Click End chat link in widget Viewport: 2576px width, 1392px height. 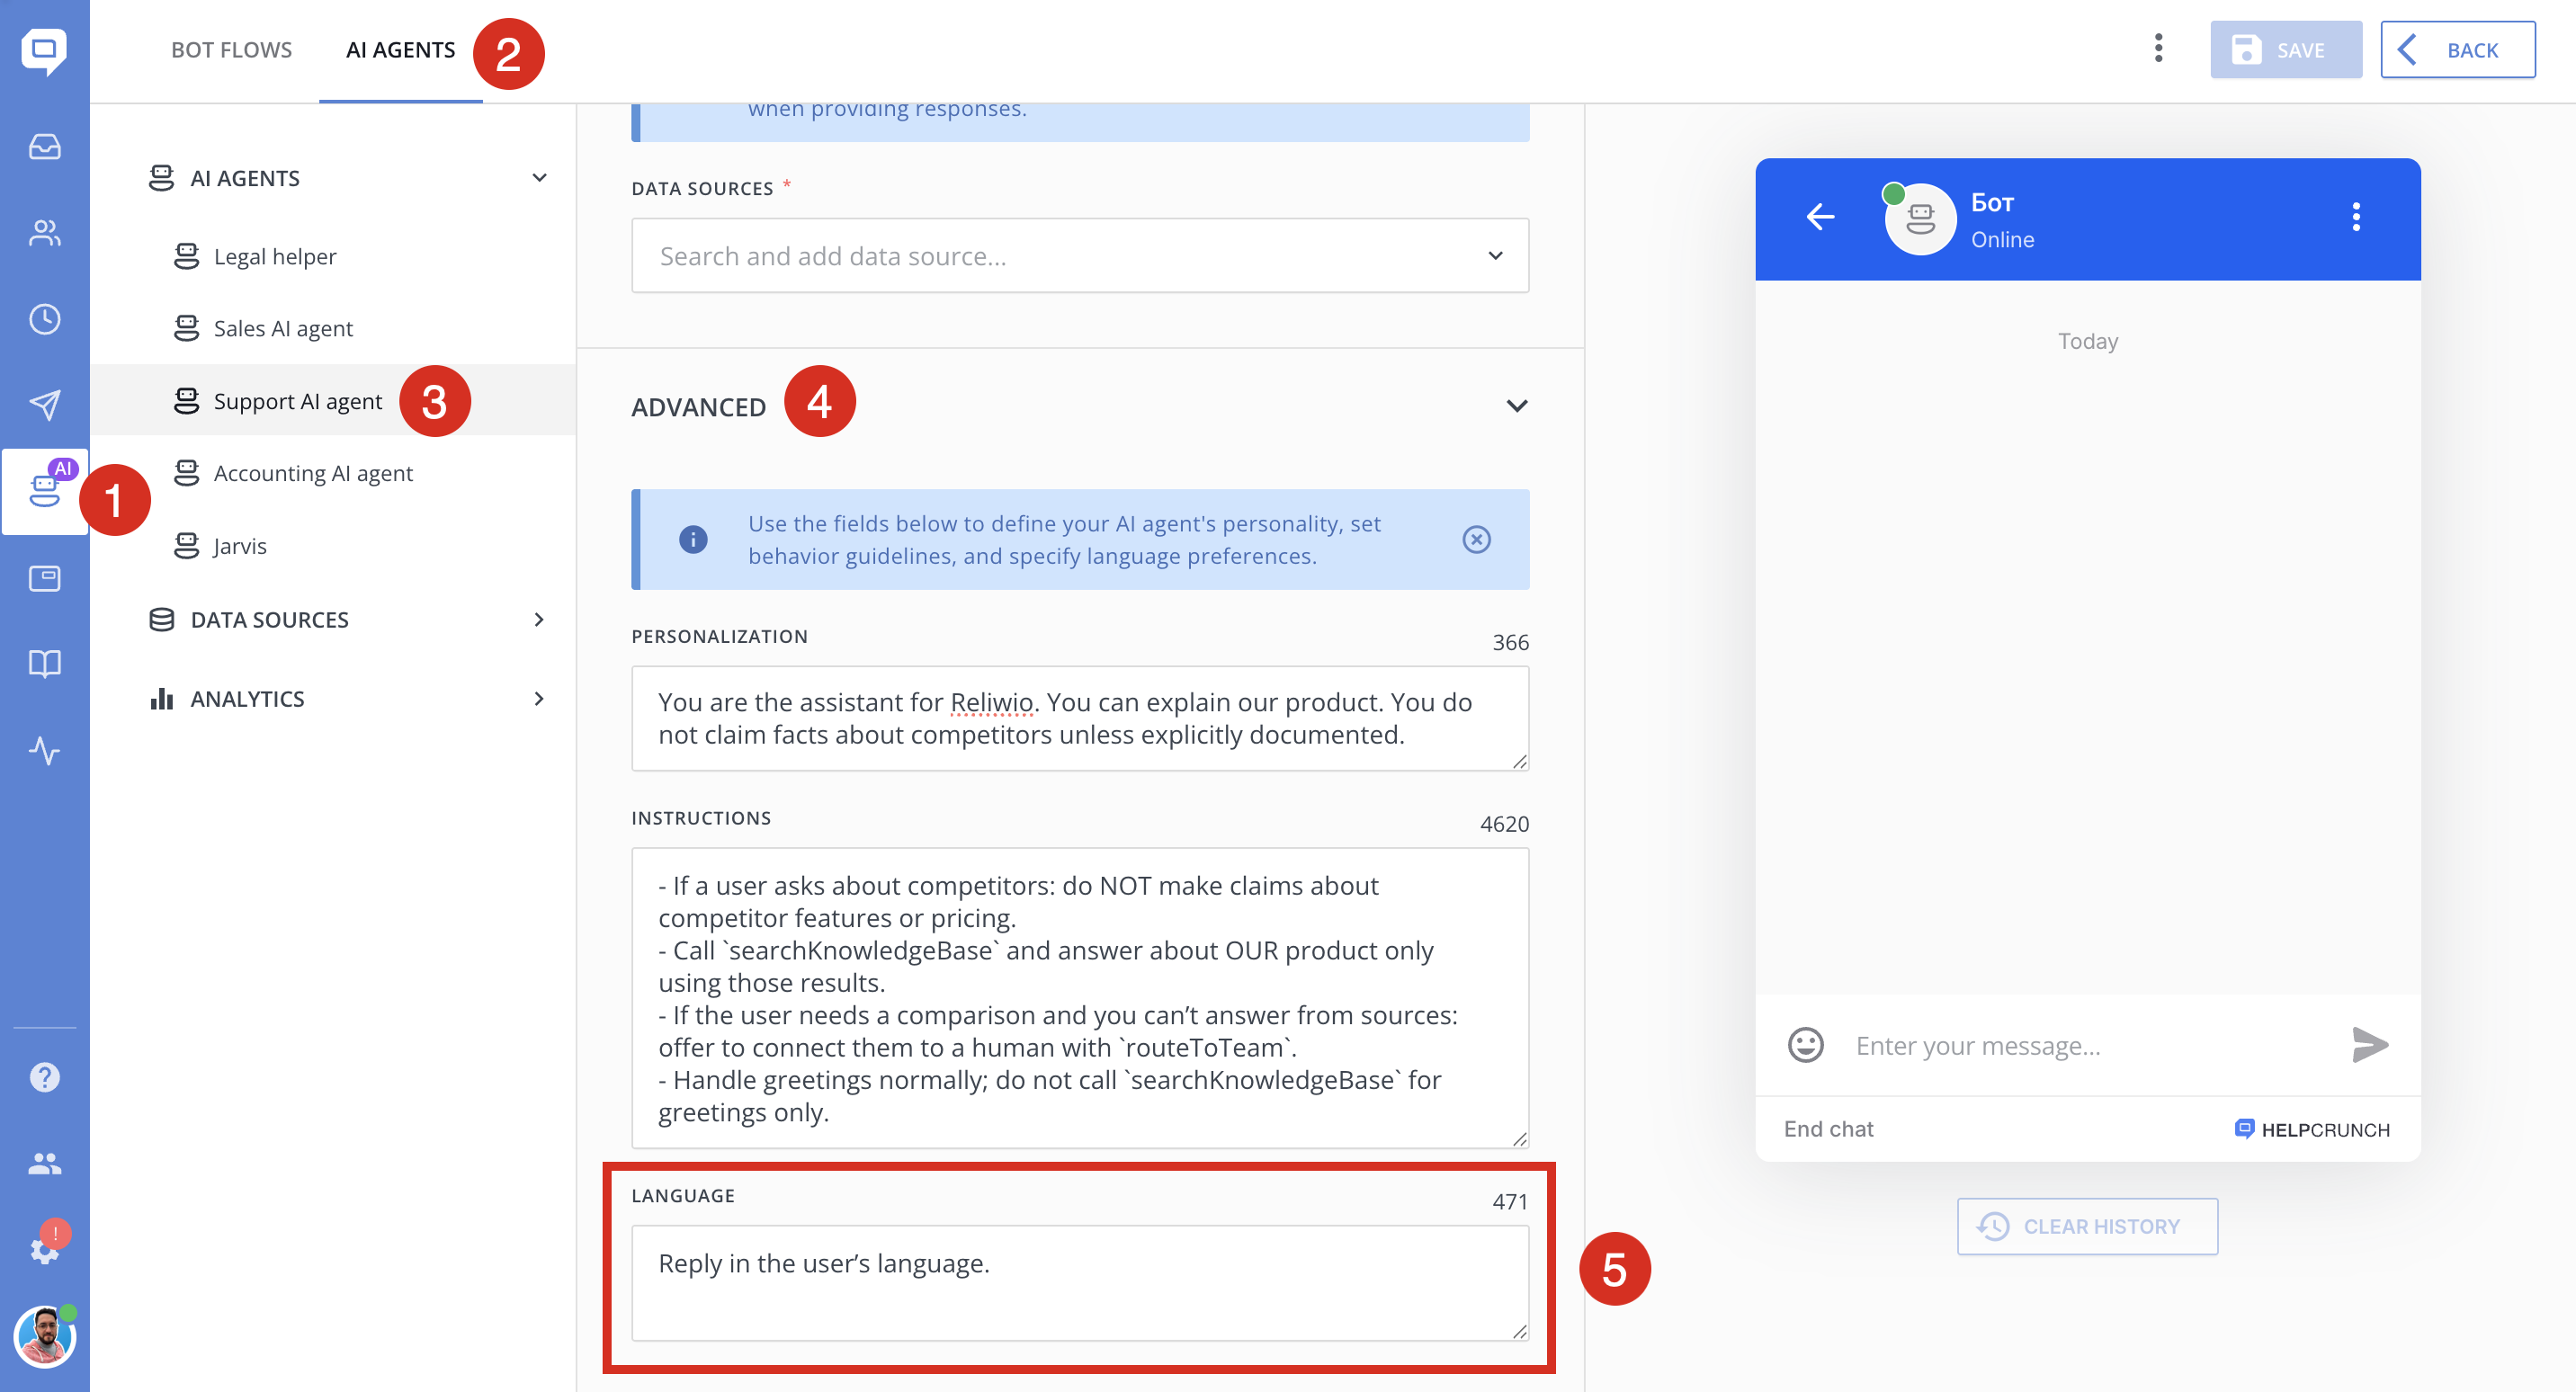pyautogui.click(x=1828, y=1129)
